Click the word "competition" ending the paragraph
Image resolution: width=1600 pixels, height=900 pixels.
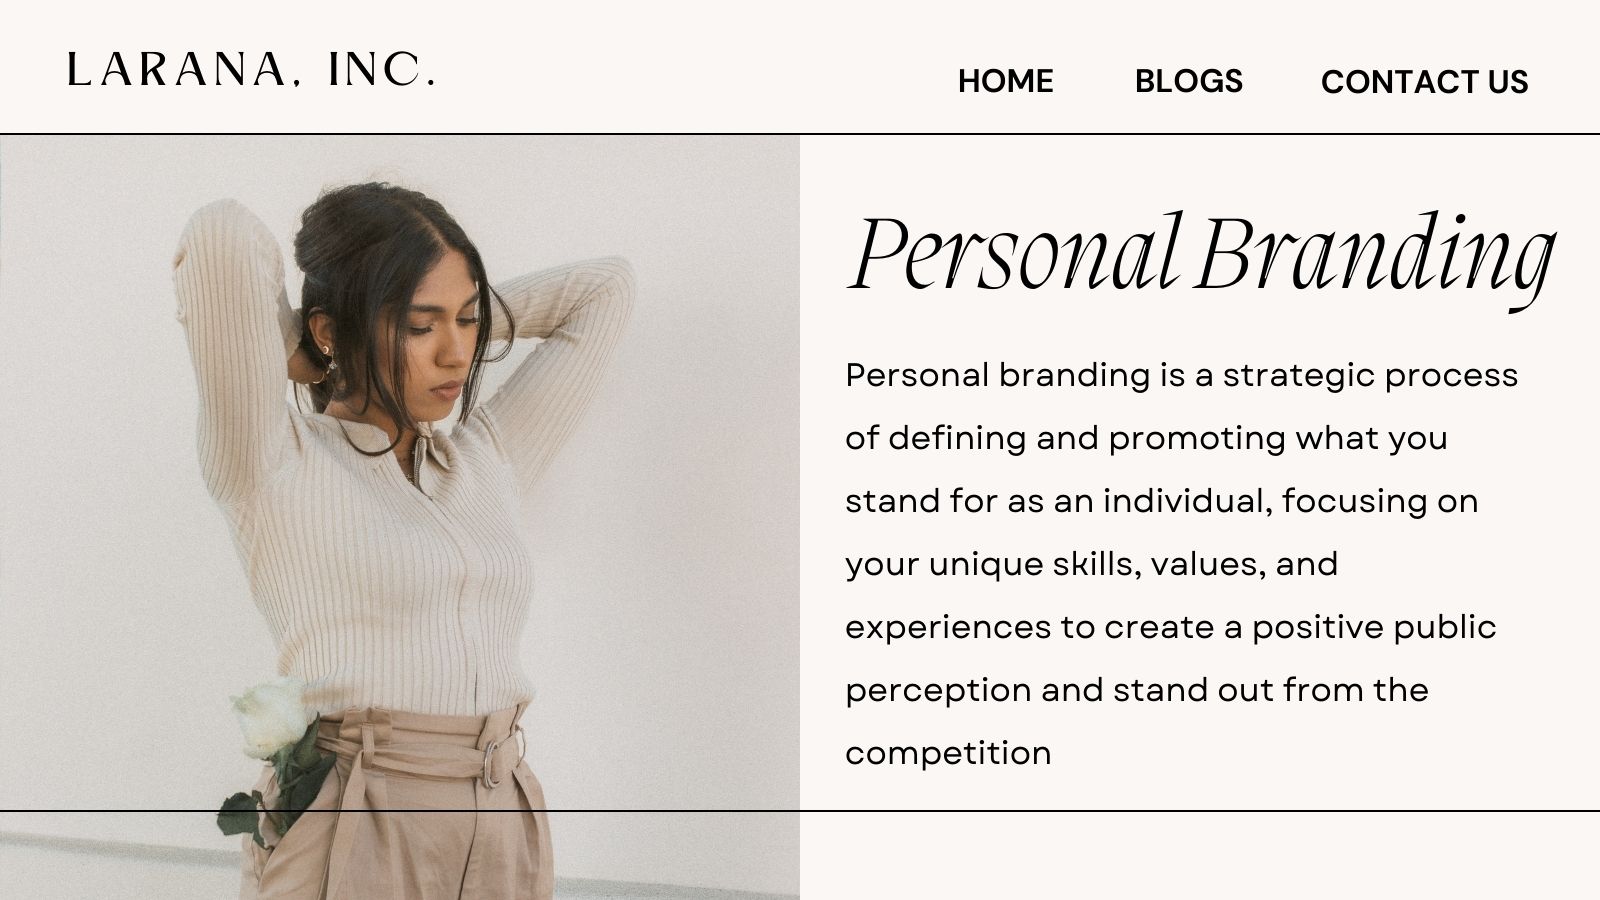[x=948, y=753]
